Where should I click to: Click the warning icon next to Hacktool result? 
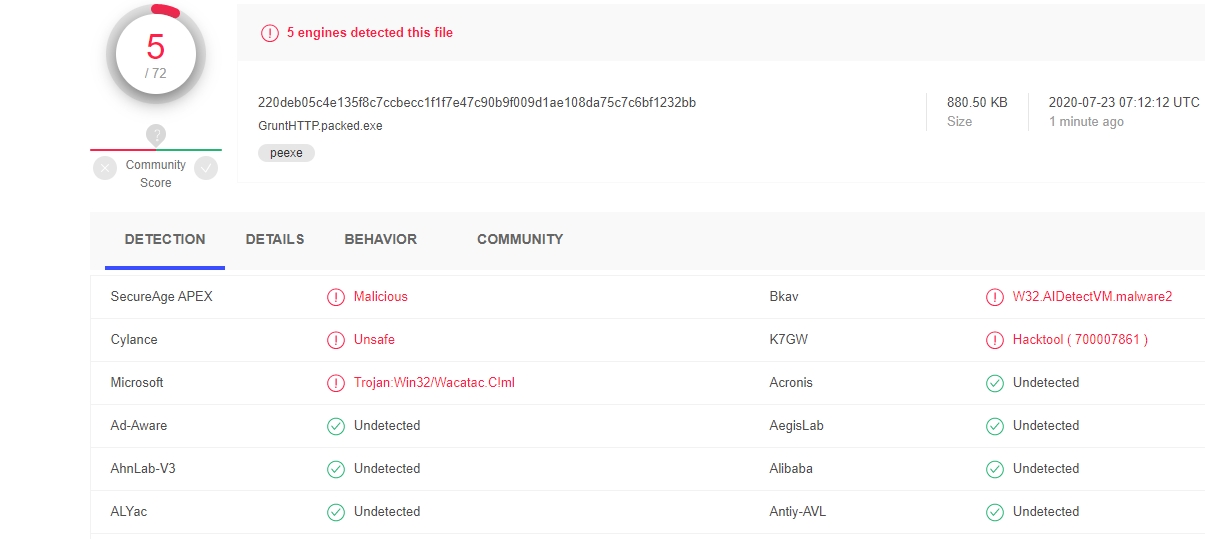[995, 340]
